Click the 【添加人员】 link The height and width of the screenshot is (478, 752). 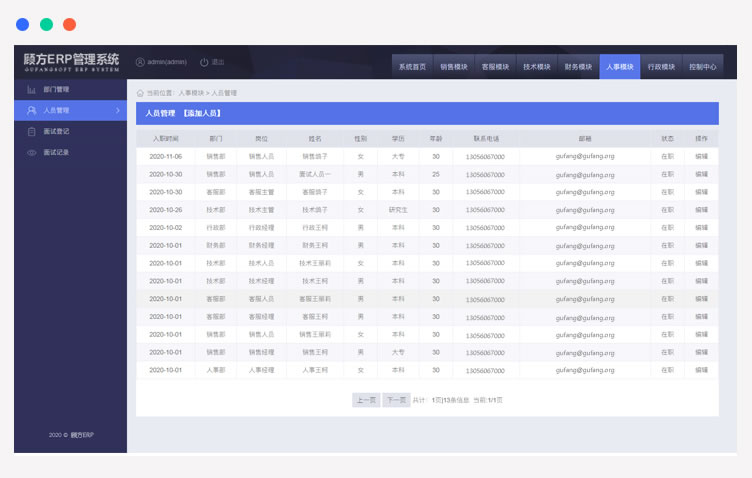coord(202,114)
